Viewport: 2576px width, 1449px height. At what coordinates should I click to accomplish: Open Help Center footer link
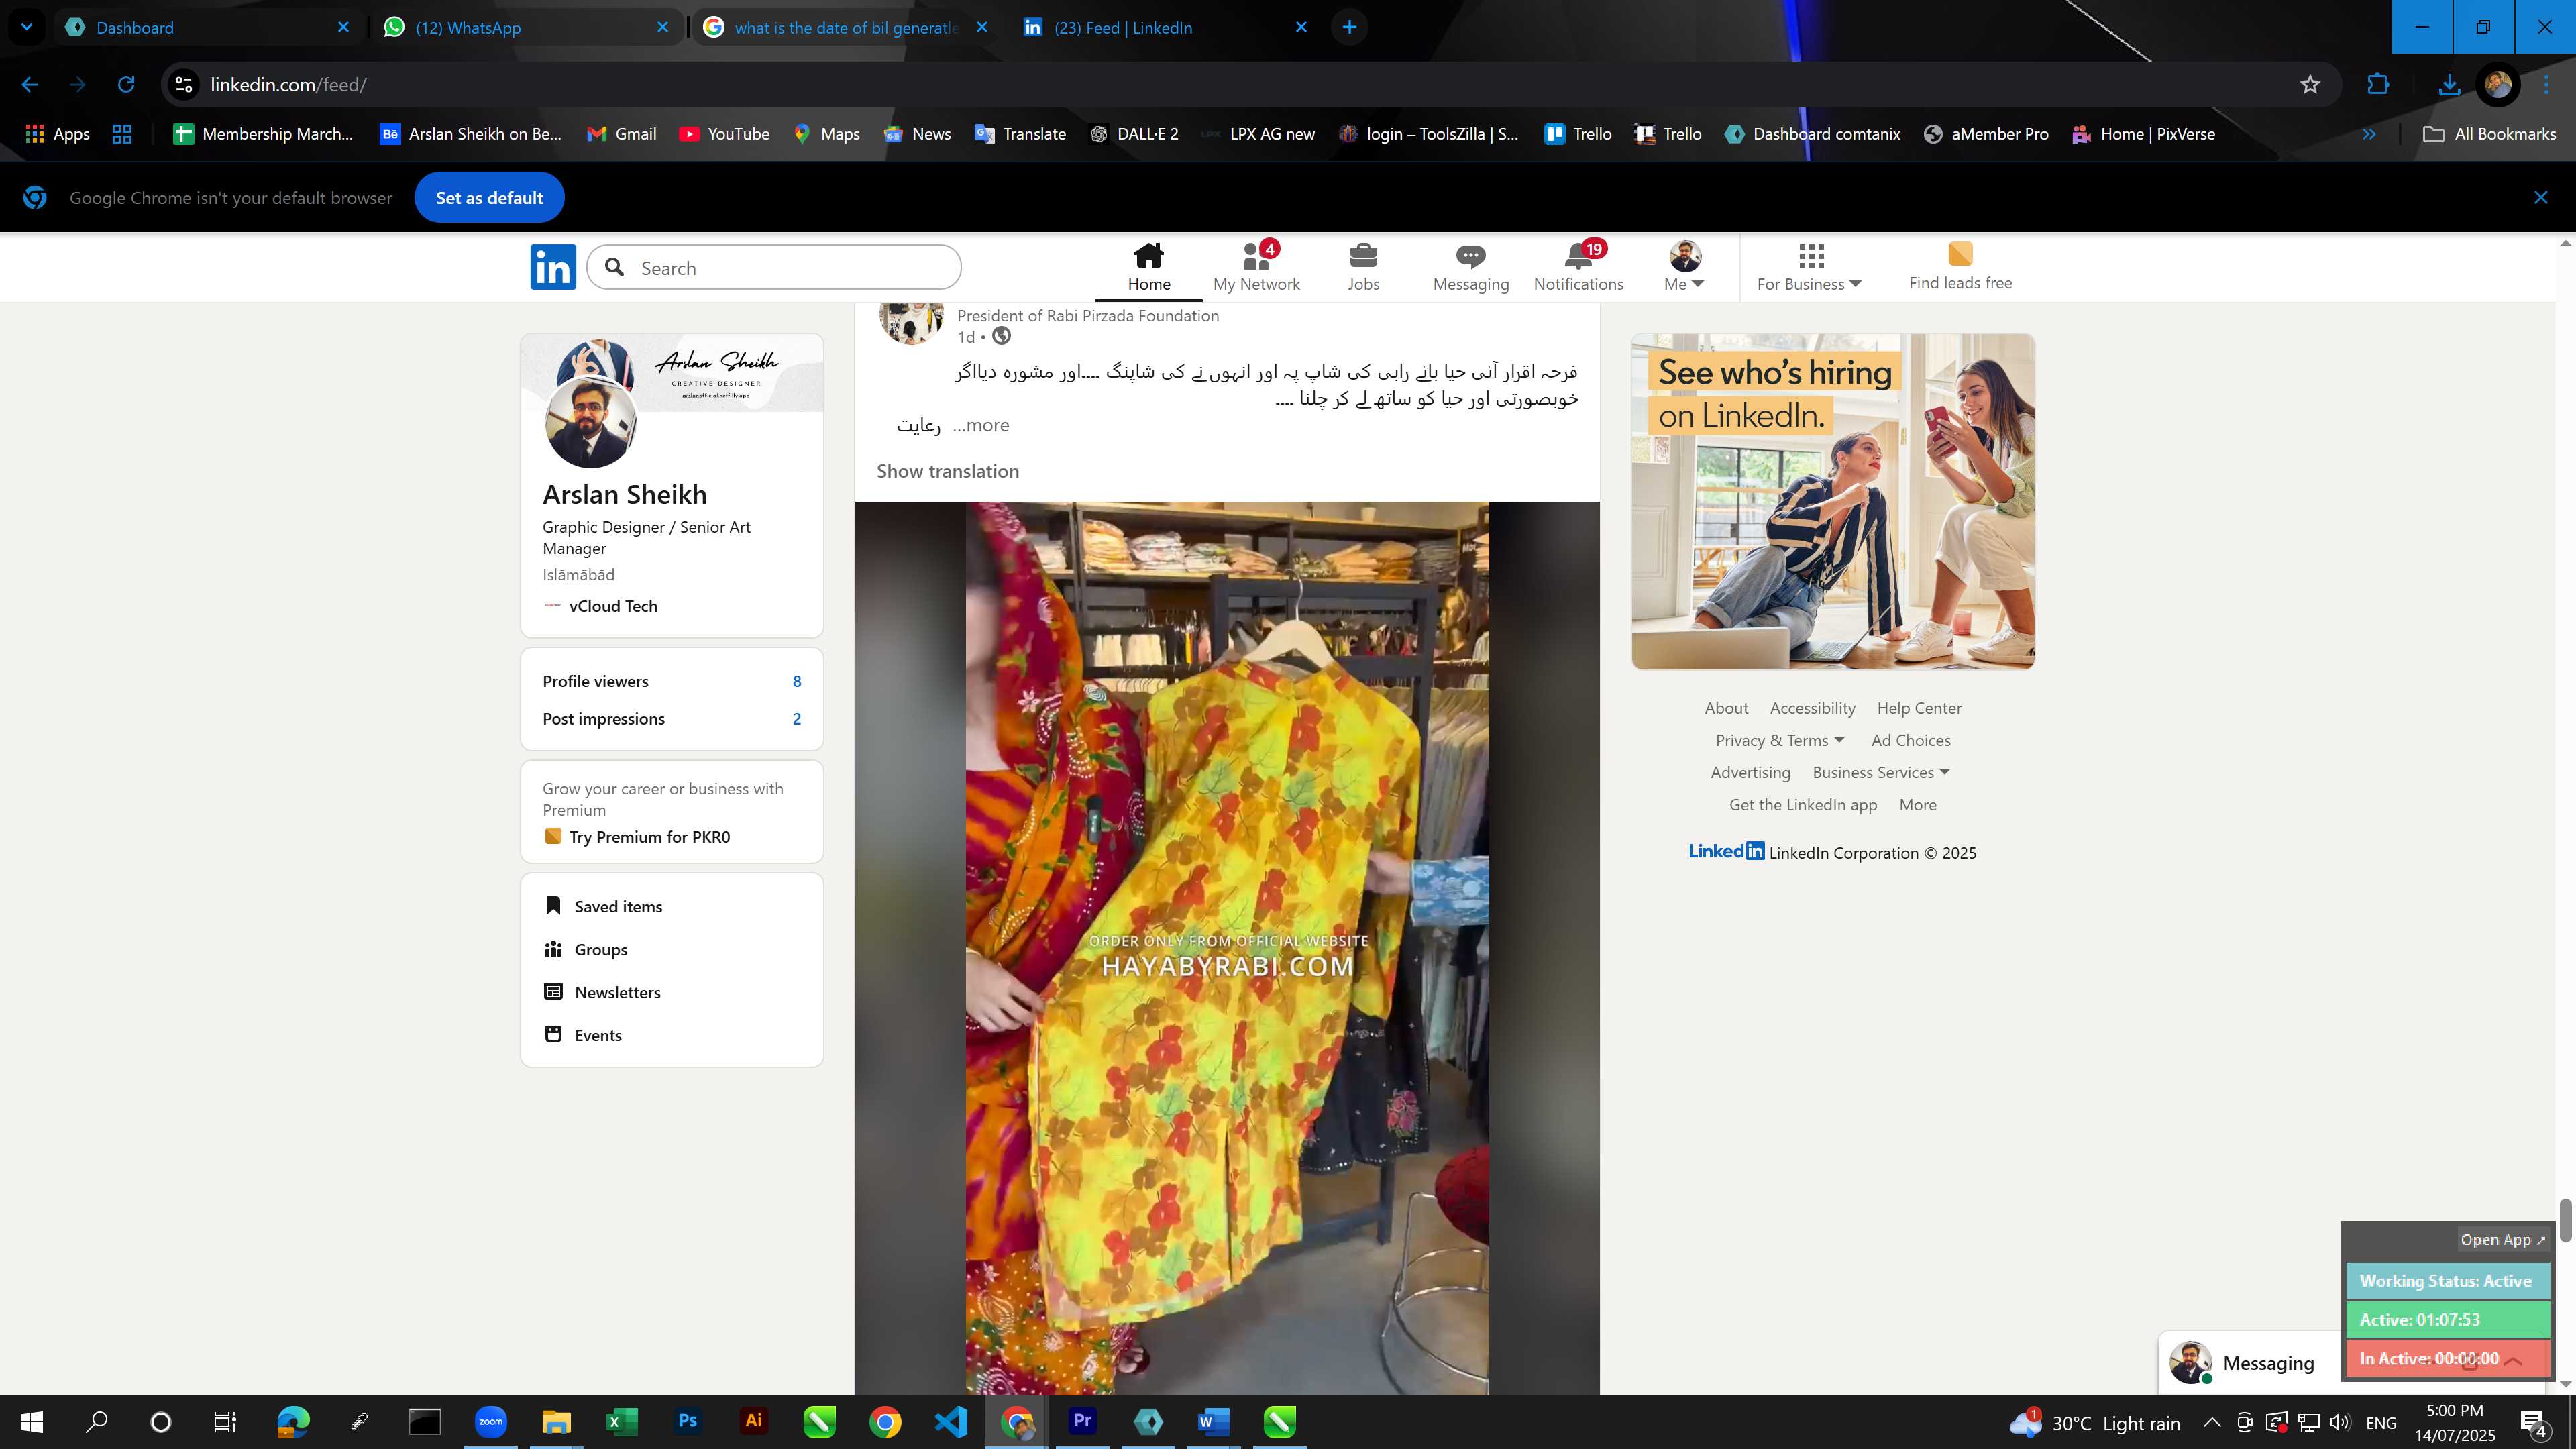coord(1919,708)
